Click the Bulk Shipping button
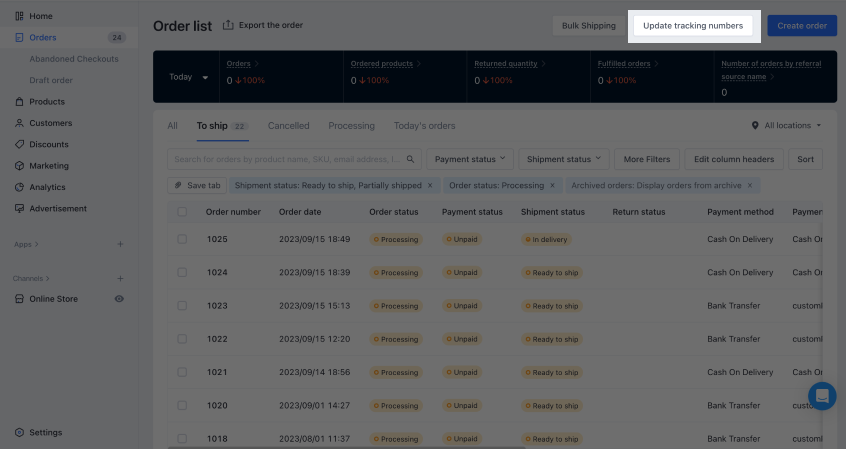 click(x=589, y=25)
